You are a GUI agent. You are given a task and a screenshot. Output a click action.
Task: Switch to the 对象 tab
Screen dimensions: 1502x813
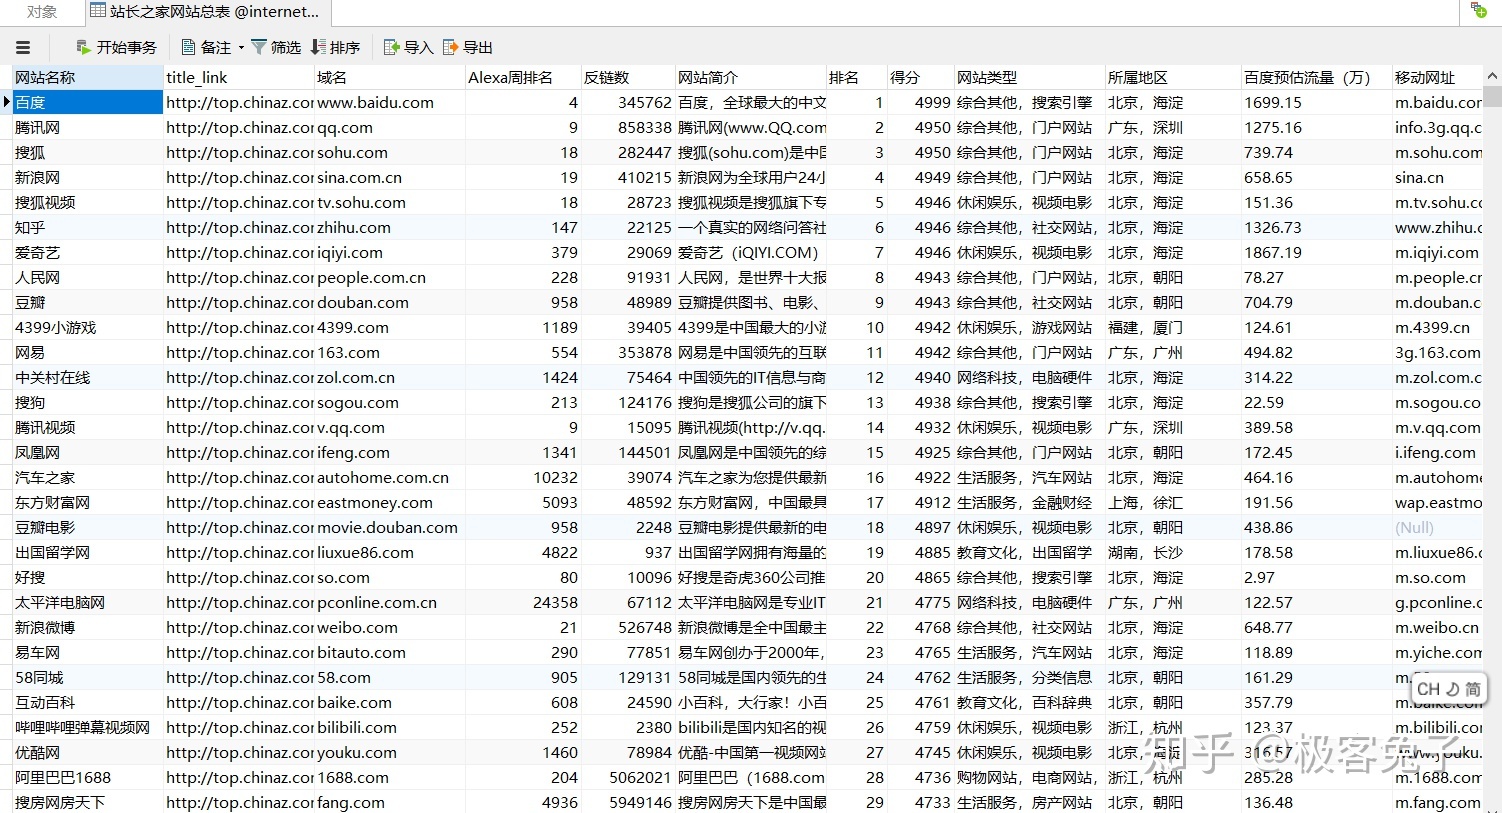click(41, 12)
